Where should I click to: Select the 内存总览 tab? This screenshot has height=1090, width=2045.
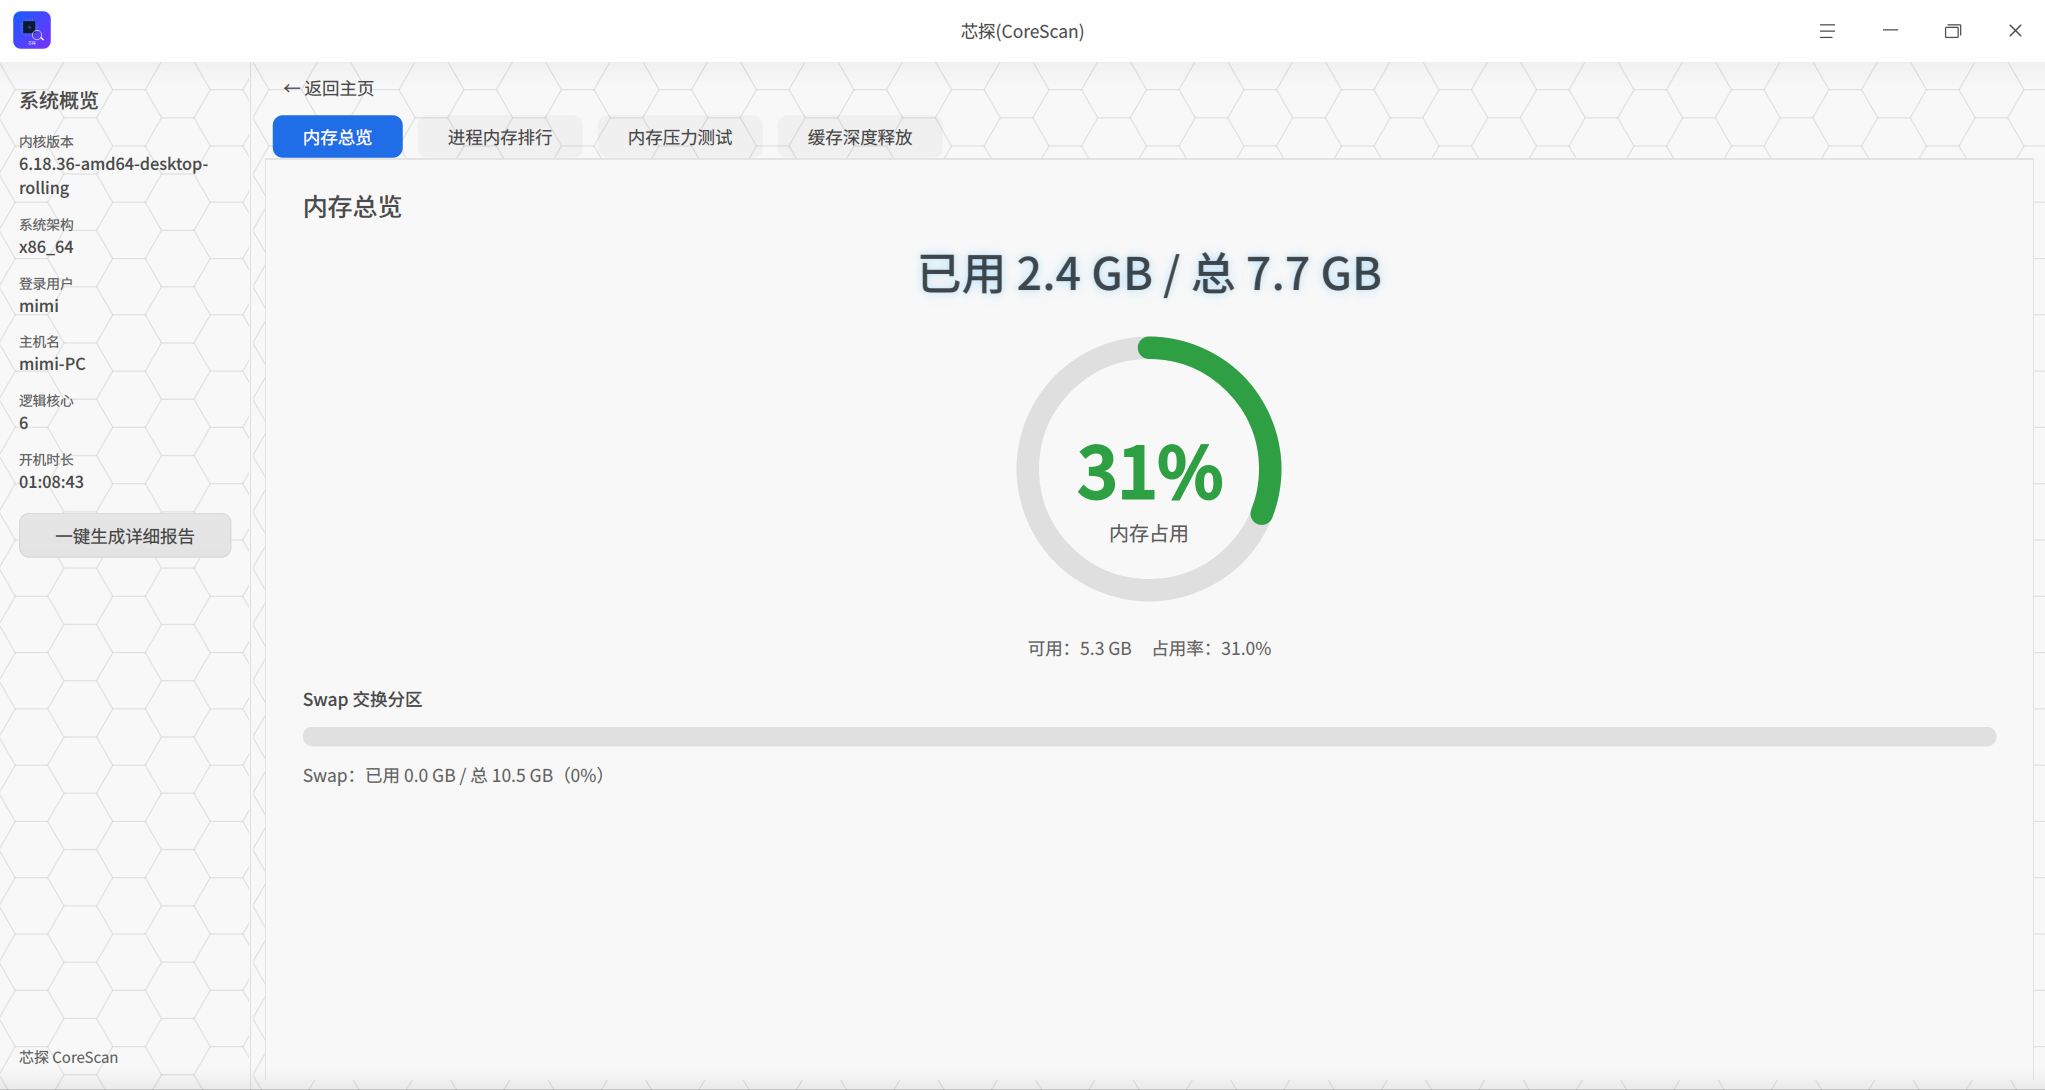tap(338, 137)
